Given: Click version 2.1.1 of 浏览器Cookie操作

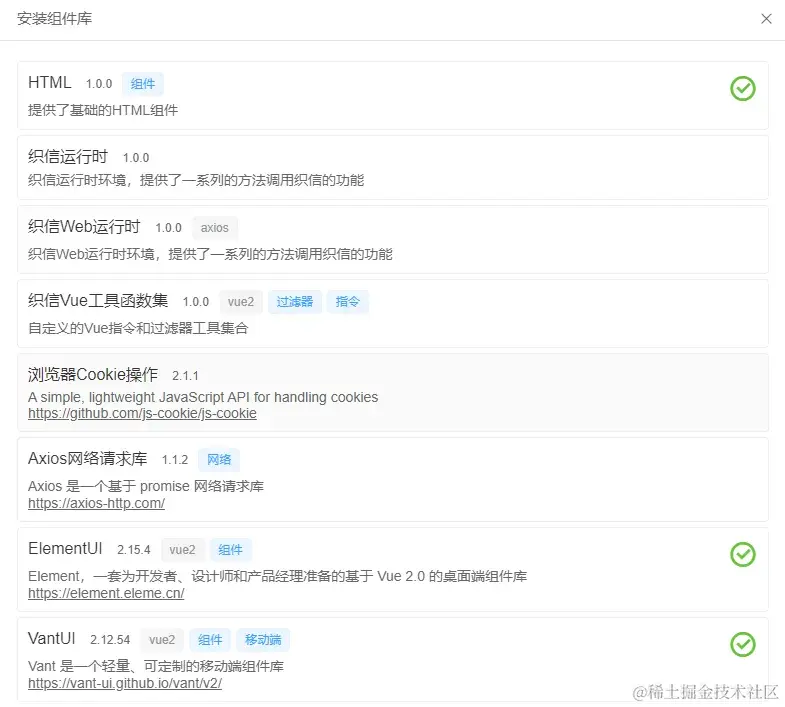Looking at the screenshot, I should coord(185,376).
